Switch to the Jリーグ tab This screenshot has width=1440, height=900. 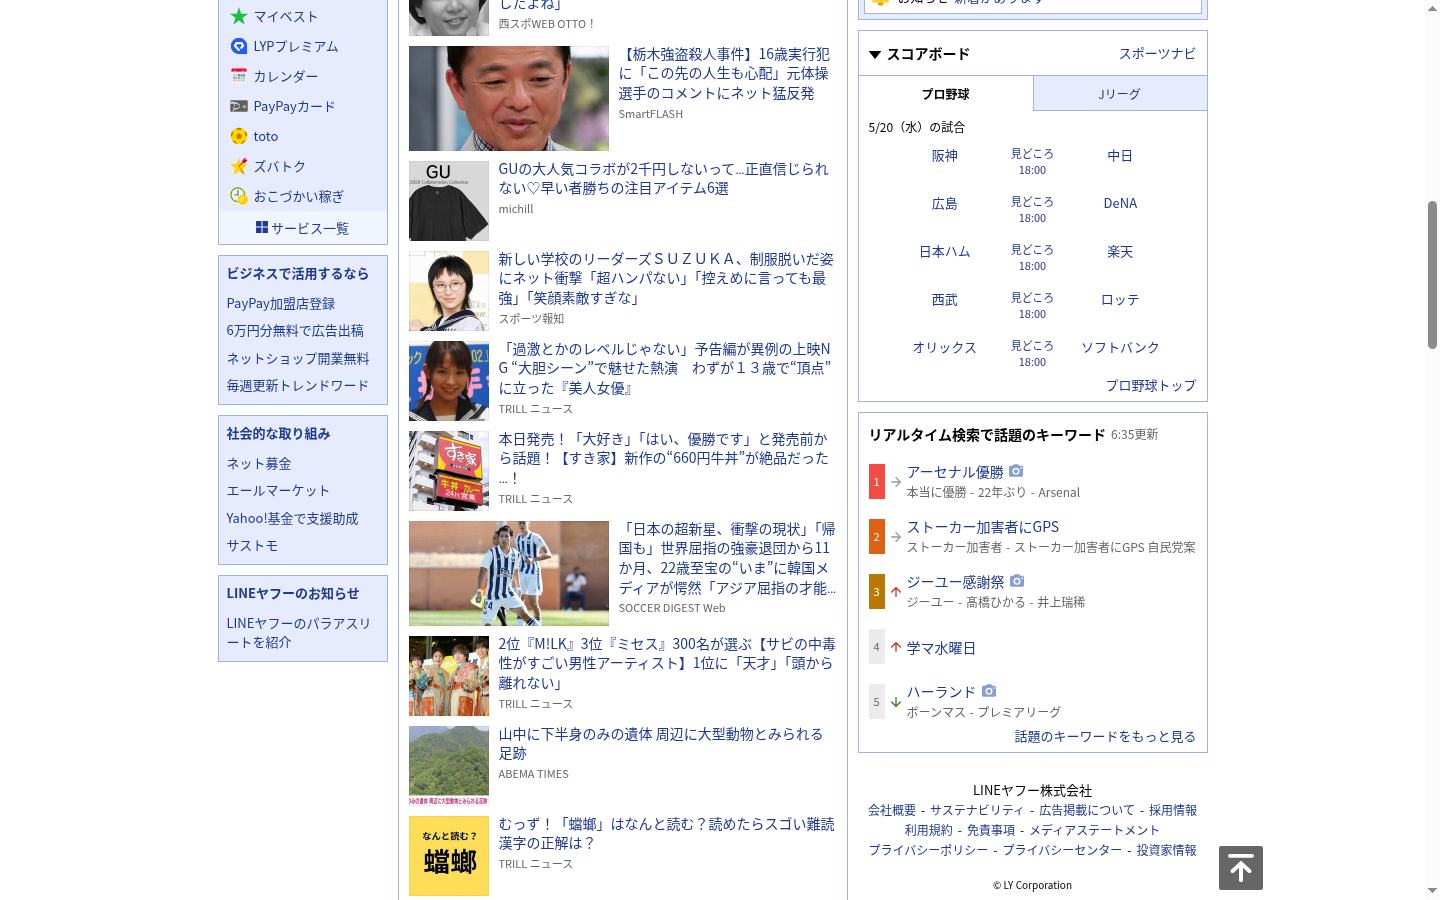pos(1120,94)
